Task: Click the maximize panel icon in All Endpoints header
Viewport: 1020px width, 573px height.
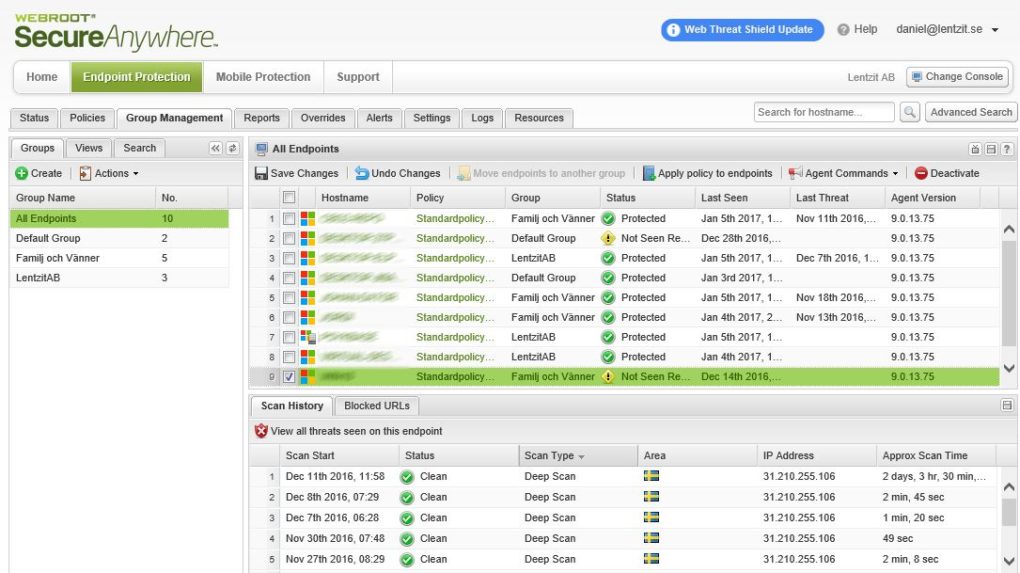Action: (x=991, y=149)
